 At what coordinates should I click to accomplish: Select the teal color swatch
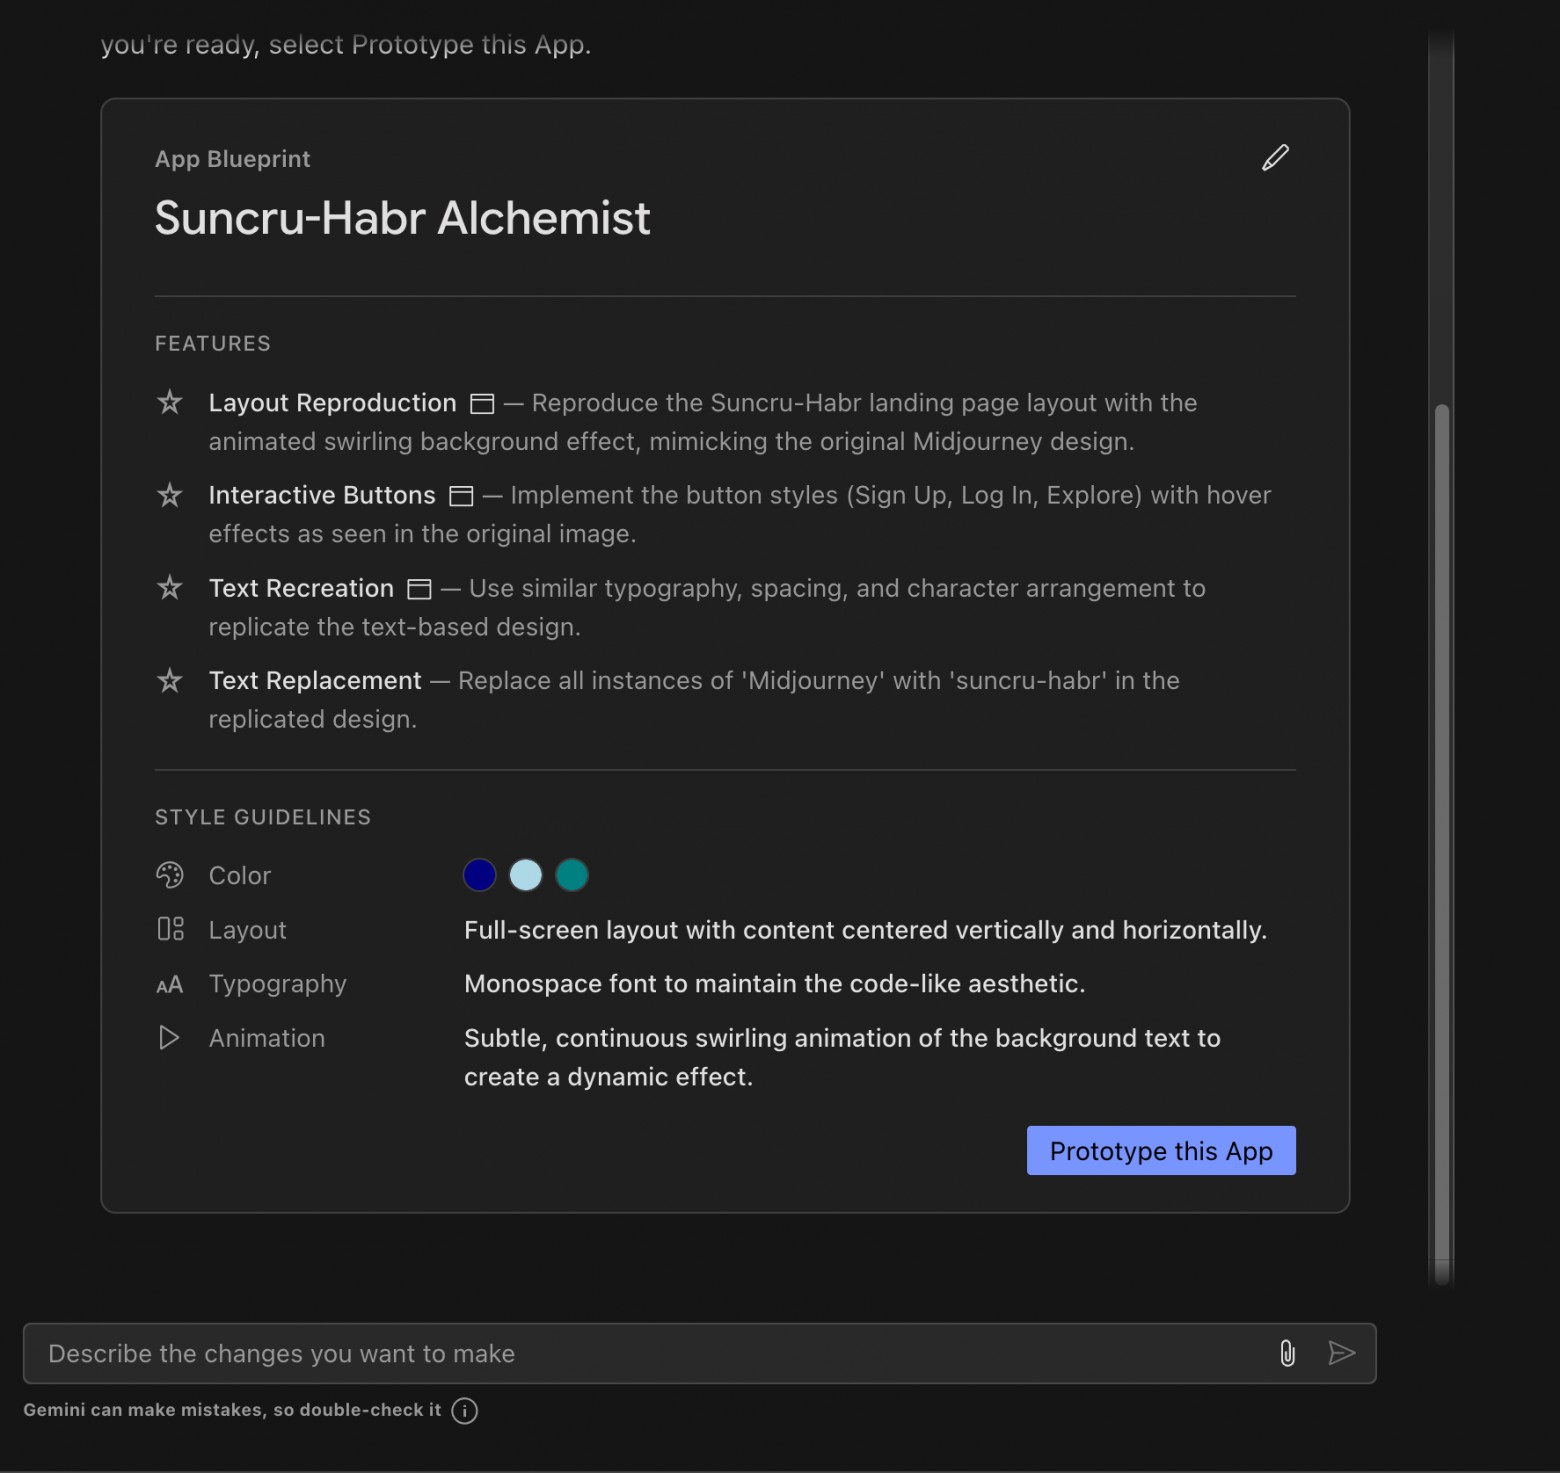click(x=572, y=875)
